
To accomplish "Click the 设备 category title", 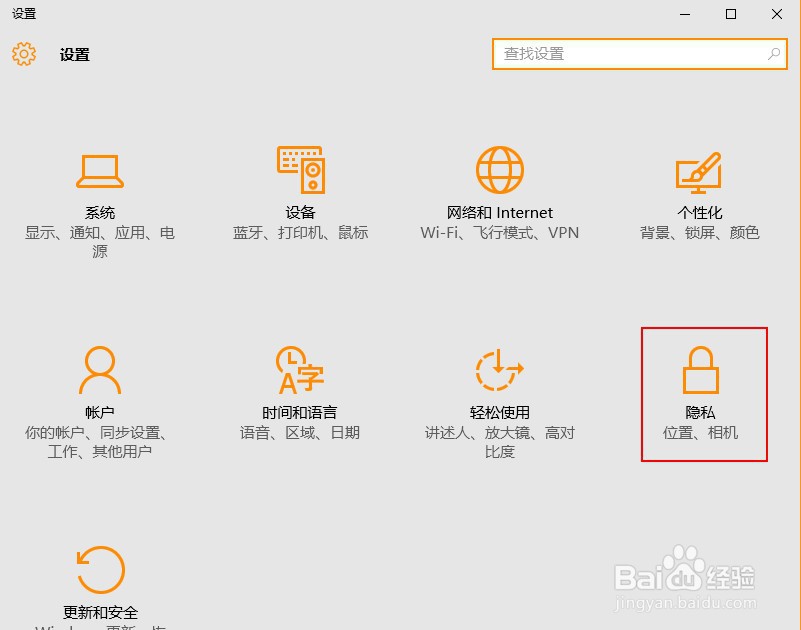I will 300,213.
